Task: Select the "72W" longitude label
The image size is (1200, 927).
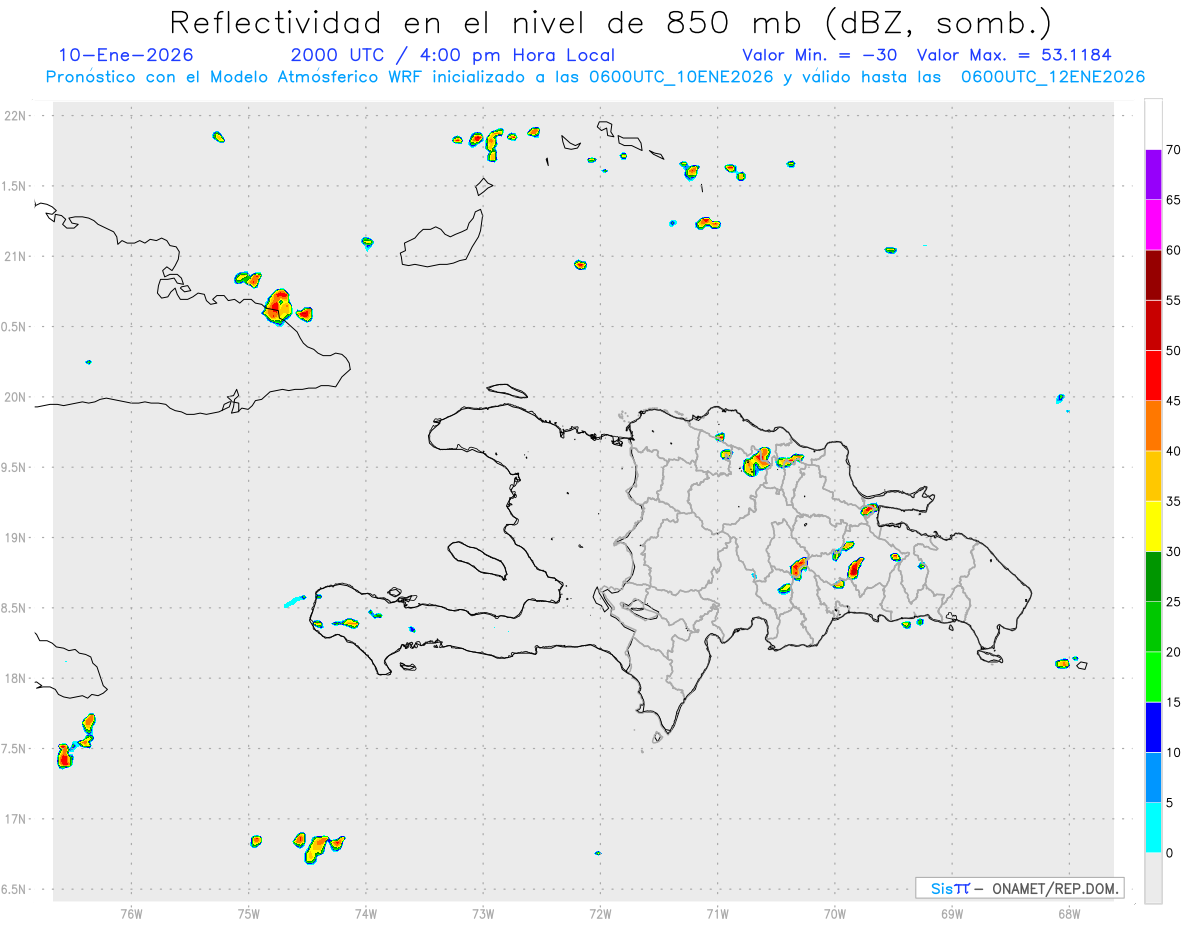Action: click(x=600, y=913)
